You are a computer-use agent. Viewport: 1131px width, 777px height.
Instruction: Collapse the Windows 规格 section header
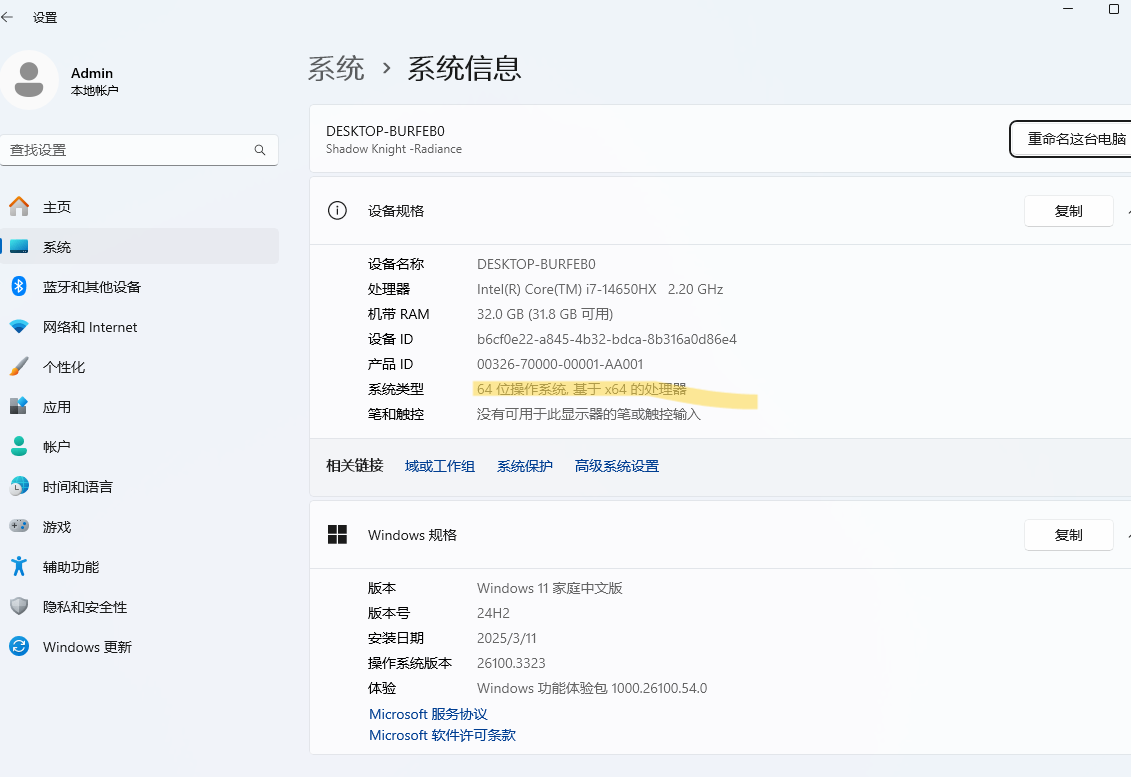click(720, 535)
